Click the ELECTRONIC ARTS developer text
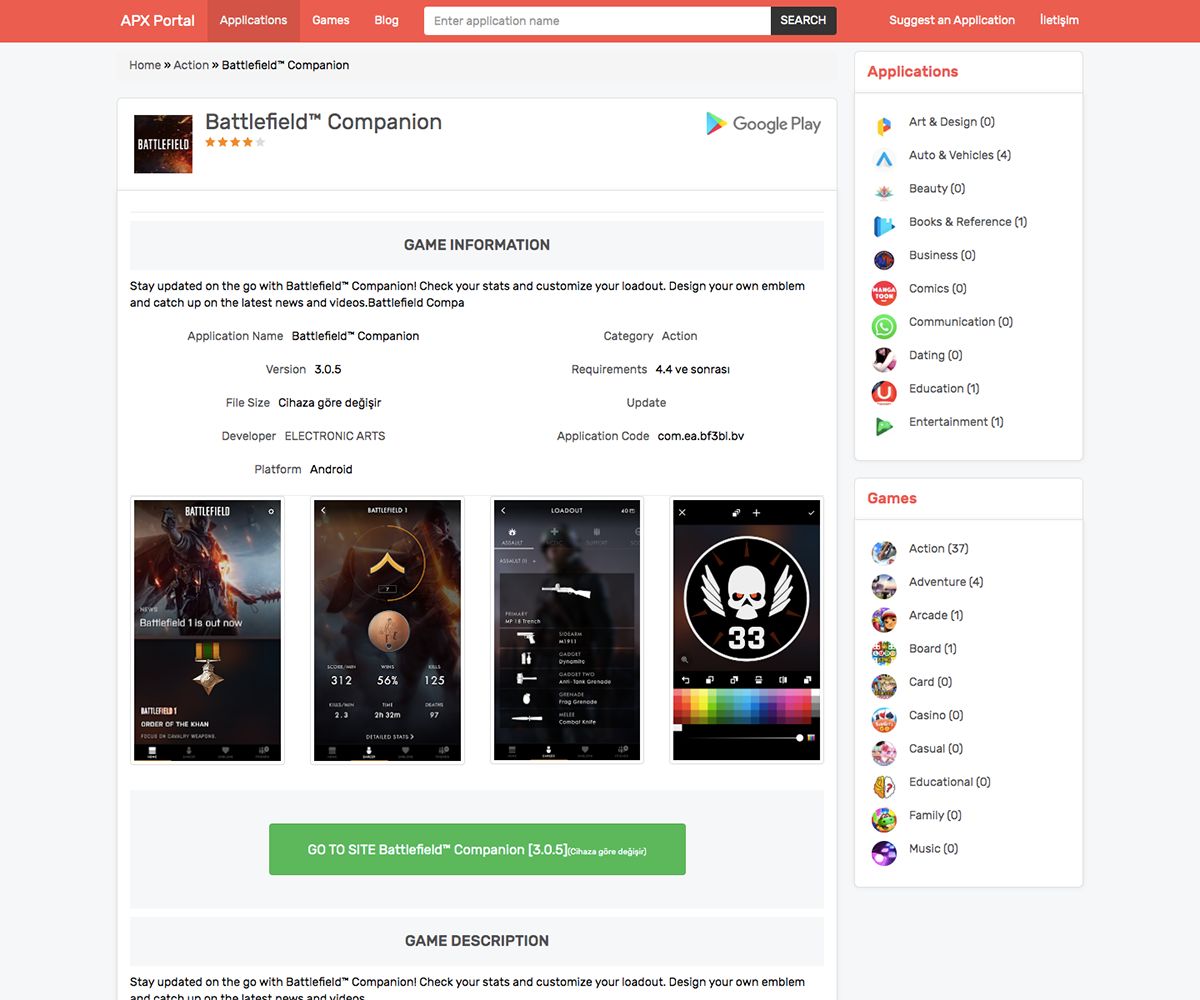This screenshot has height=1000, width=1200. 335,436
